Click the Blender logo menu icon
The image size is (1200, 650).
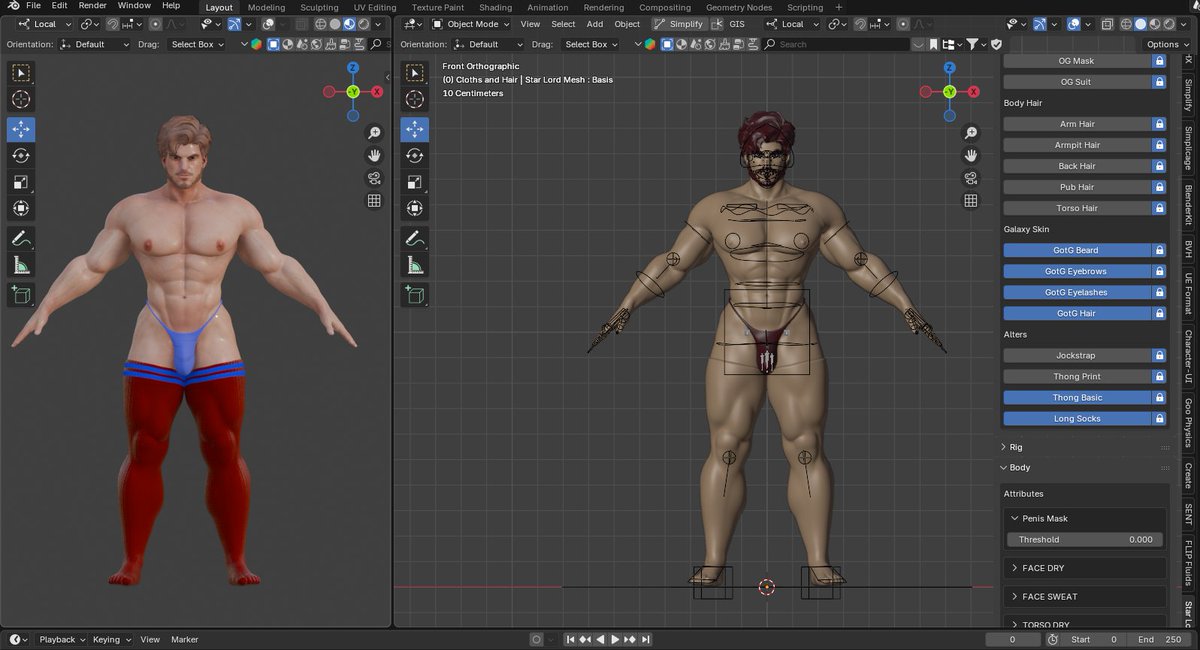[x=12, y=6]
